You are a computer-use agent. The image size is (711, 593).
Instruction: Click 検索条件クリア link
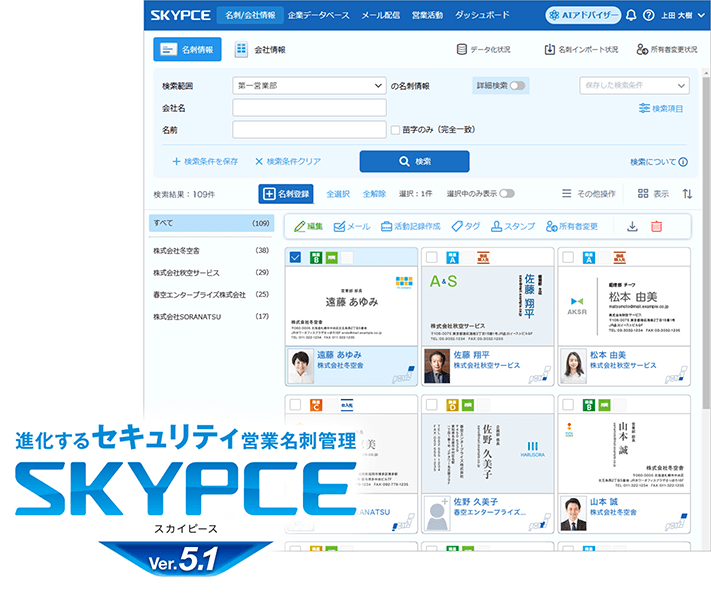(x=288, y=161)
